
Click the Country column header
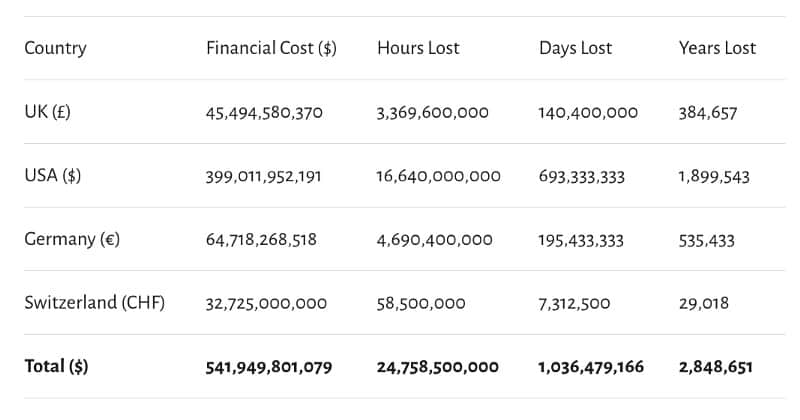[55, 48]
